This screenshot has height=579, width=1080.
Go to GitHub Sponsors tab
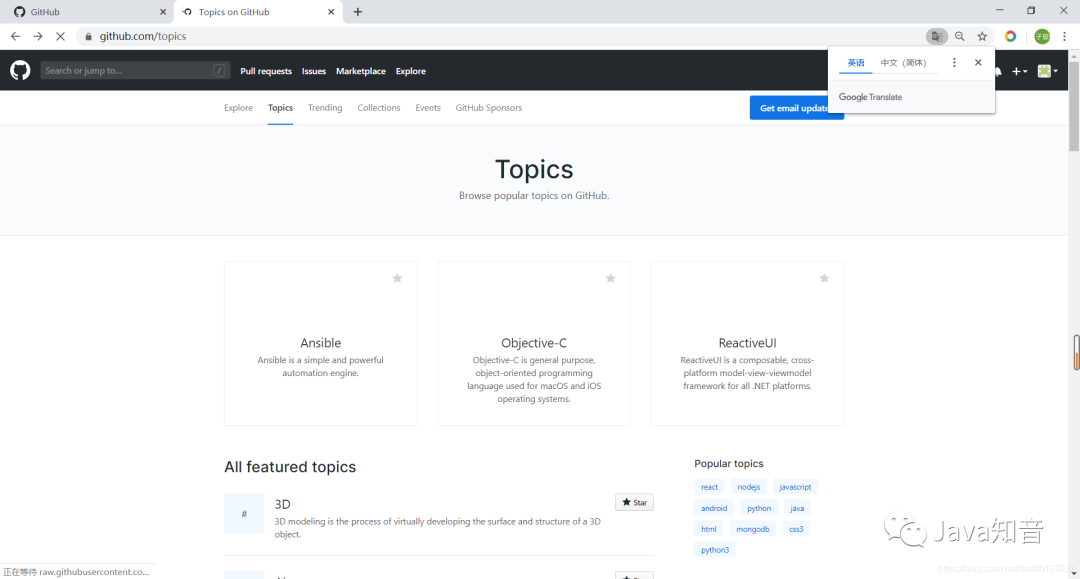(488, 107)
